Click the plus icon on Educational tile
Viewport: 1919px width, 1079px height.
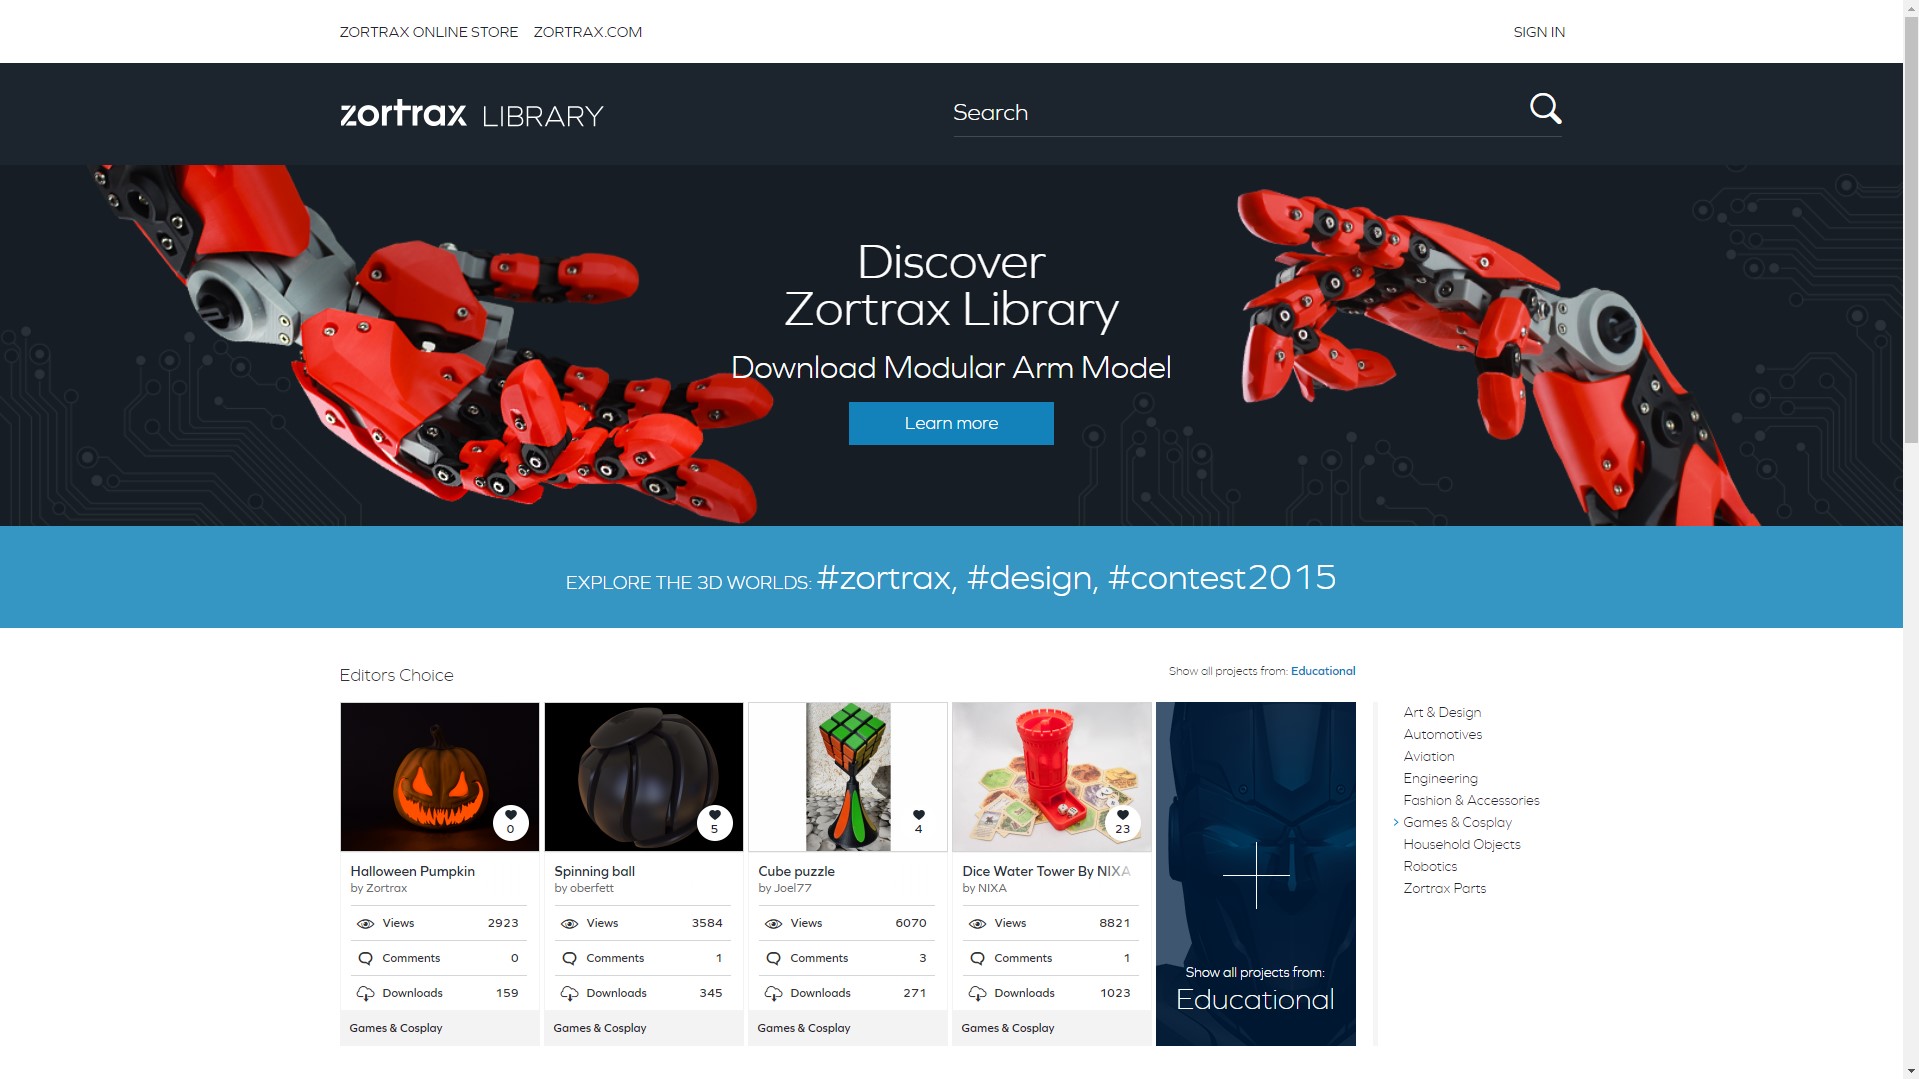click(1255, 875)
